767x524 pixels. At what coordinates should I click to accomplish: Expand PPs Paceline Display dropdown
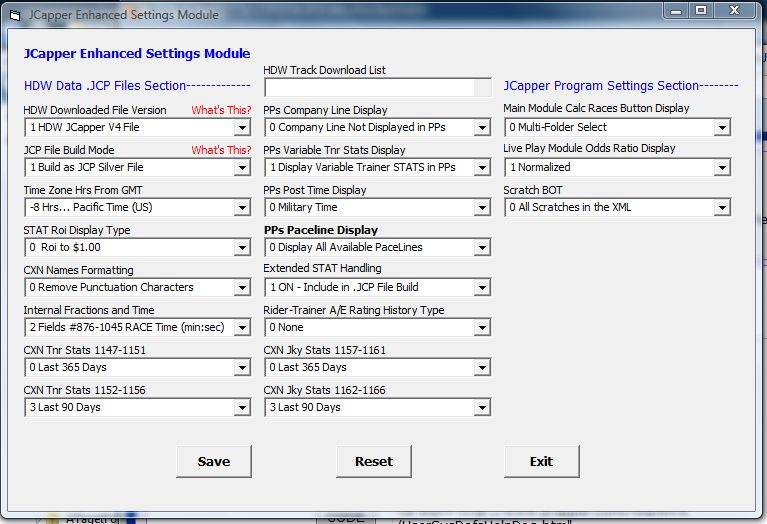(482, 248)
